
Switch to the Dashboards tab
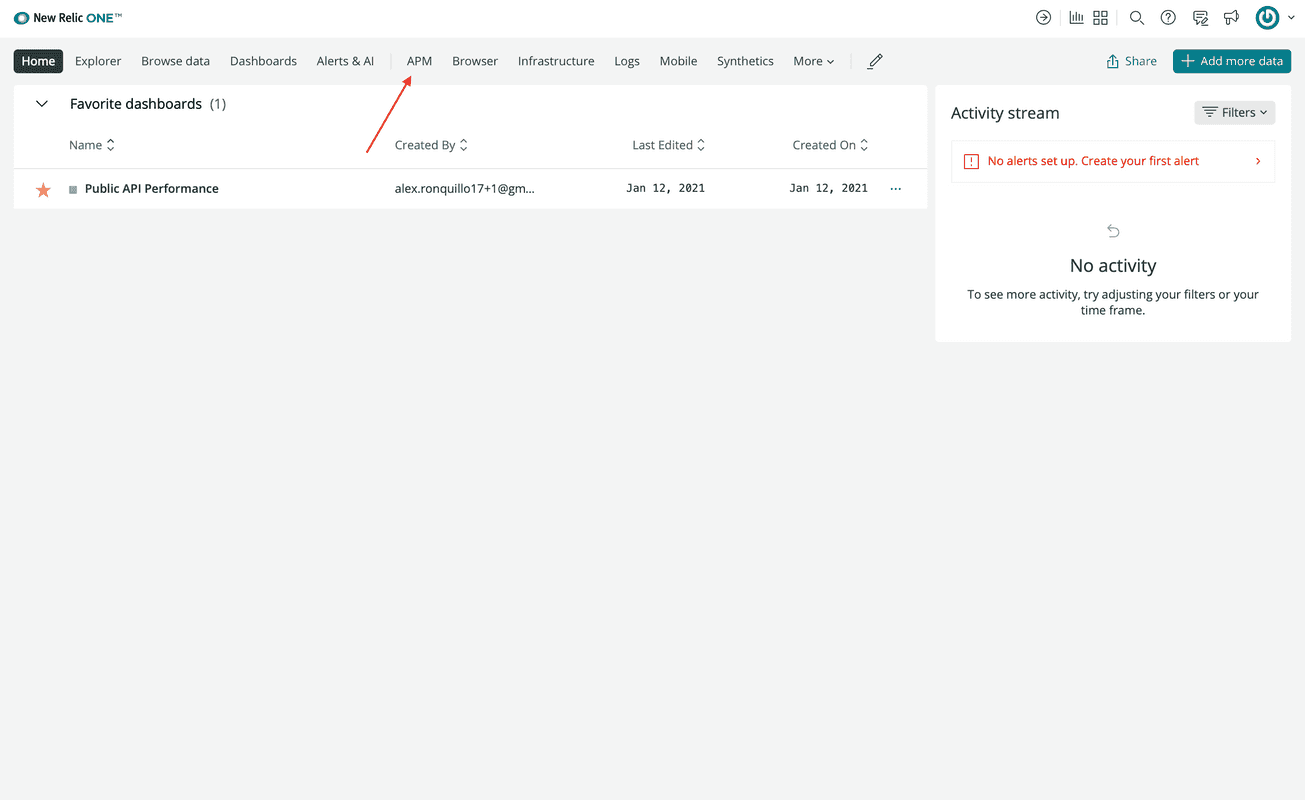coord(263,61)
